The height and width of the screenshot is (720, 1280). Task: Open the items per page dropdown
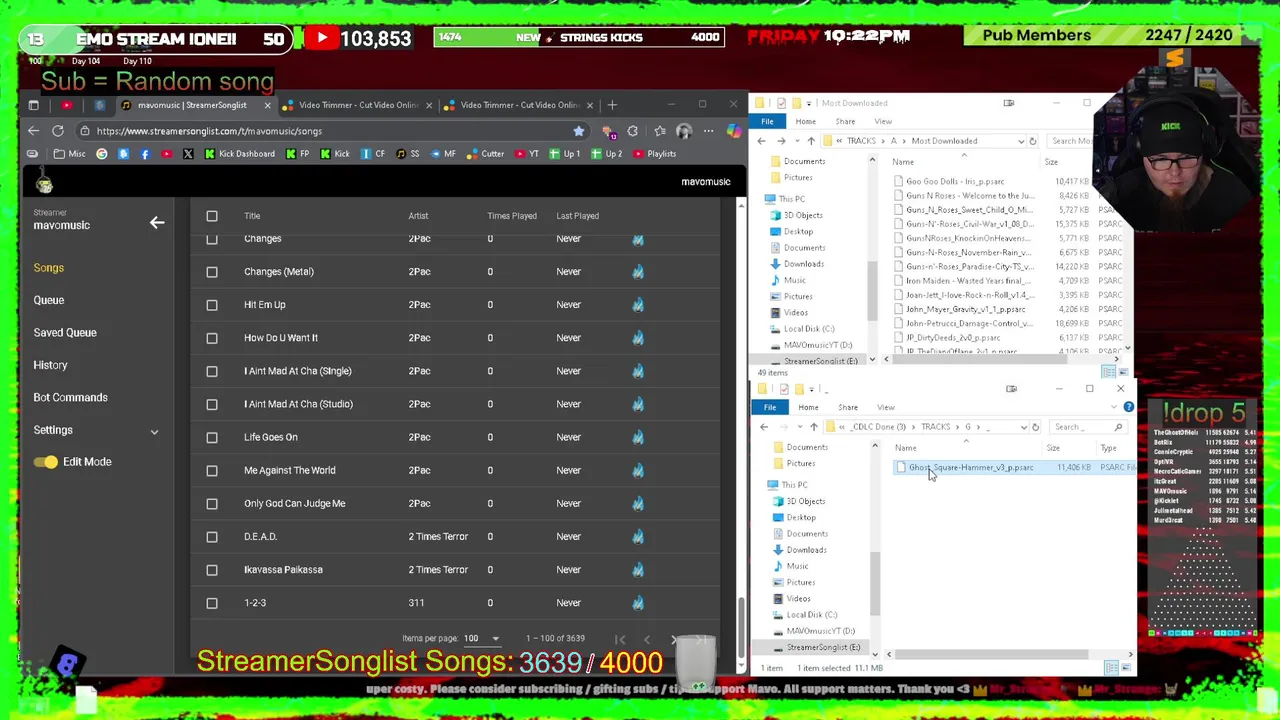click(x=481, y=638)
